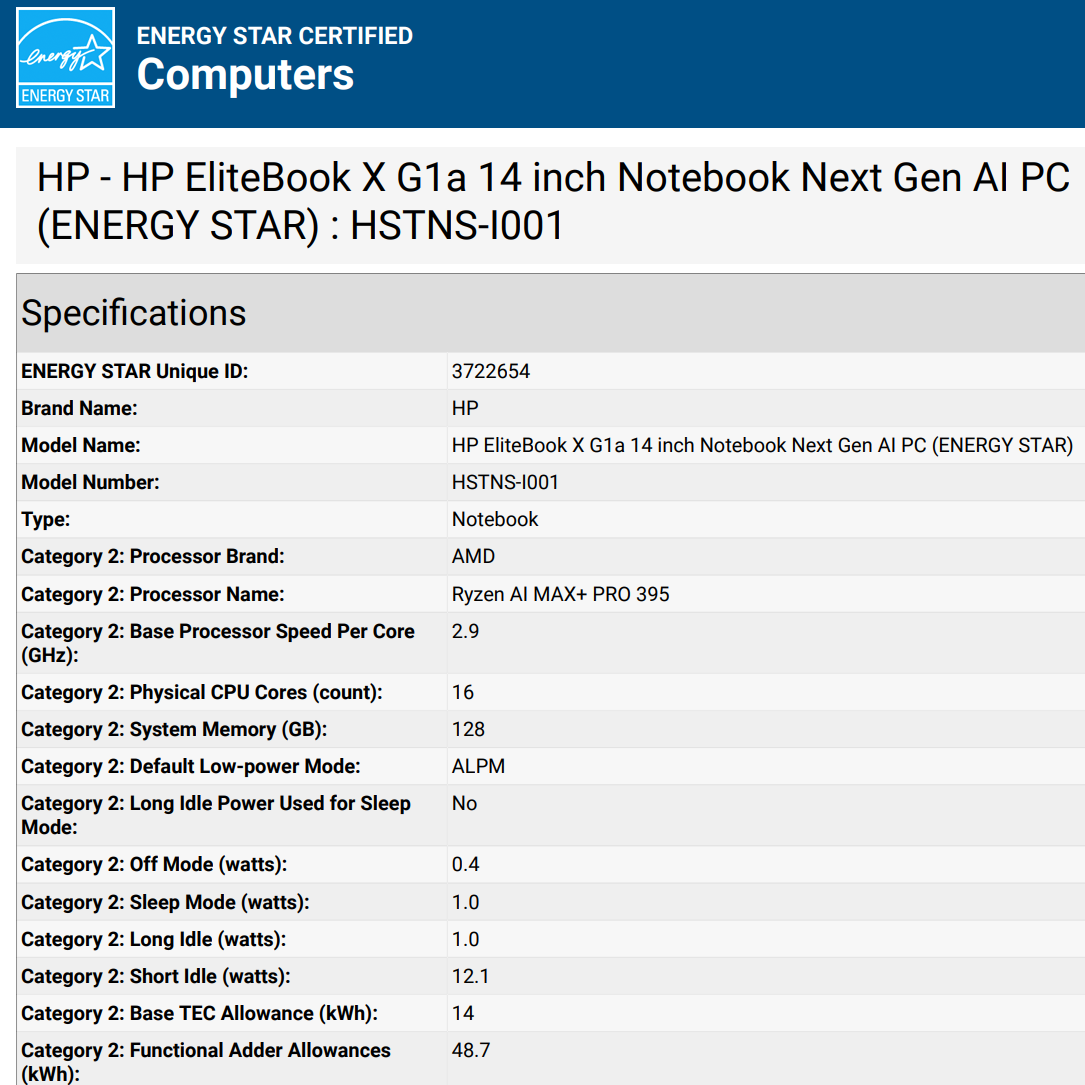Click the Default Low-power Mode value ALPM
Screen dimensions: 1085x1085
pyautogui.click(x=478, y=766)
